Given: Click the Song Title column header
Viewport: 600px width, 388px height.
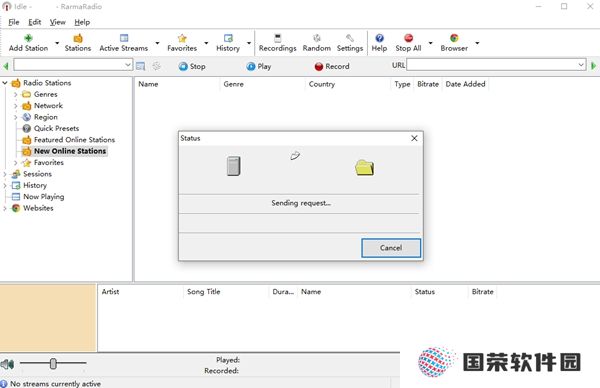Looking at the screenshot, I should click(226, 292).
